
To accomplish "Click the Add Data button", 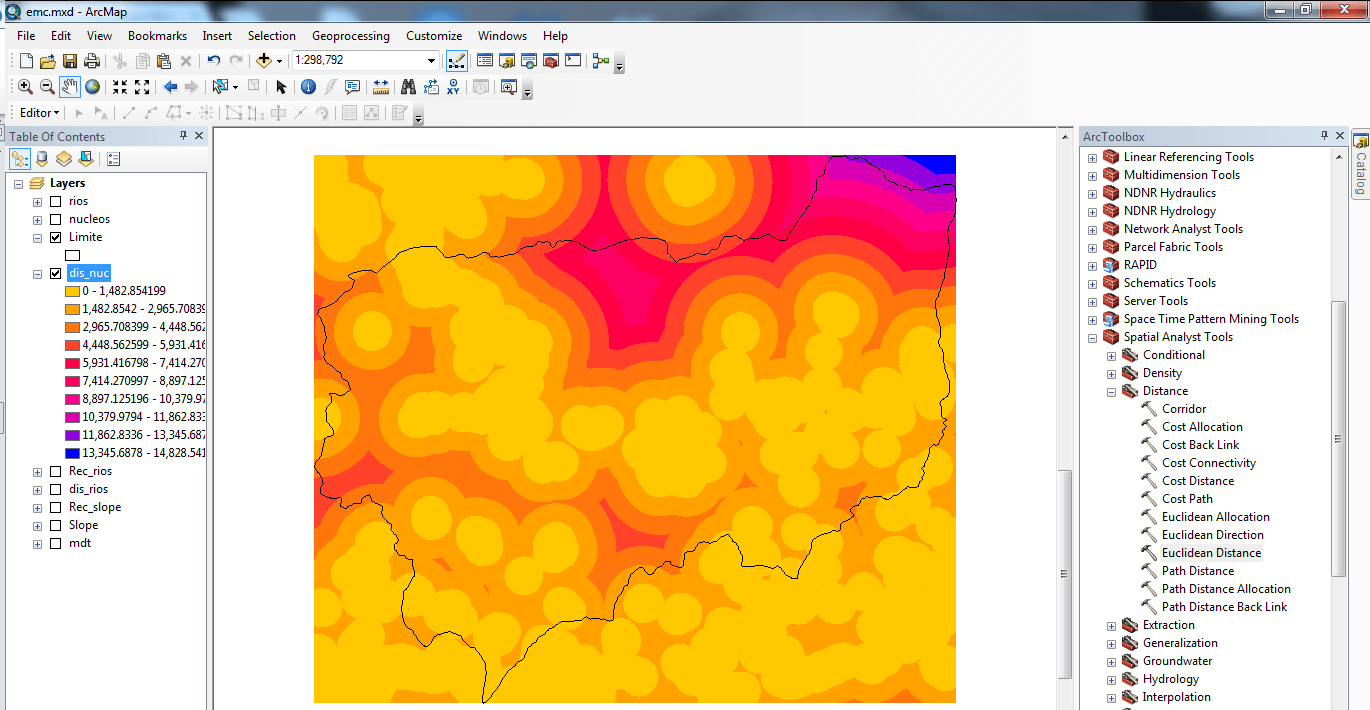I will 265,61.
